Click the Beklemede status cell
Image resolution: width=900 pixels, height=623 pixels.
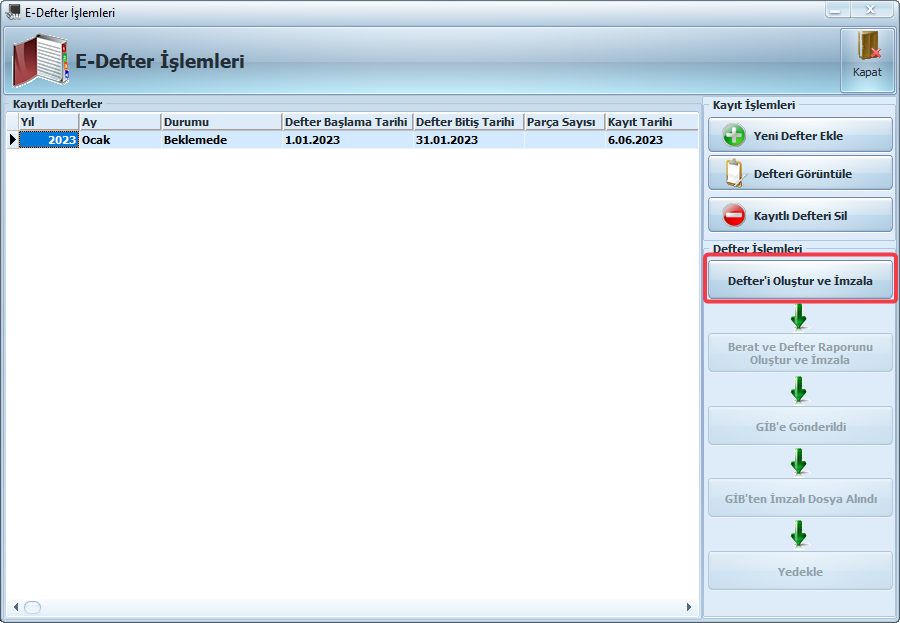pyautogui.click(x=222, y=140)
